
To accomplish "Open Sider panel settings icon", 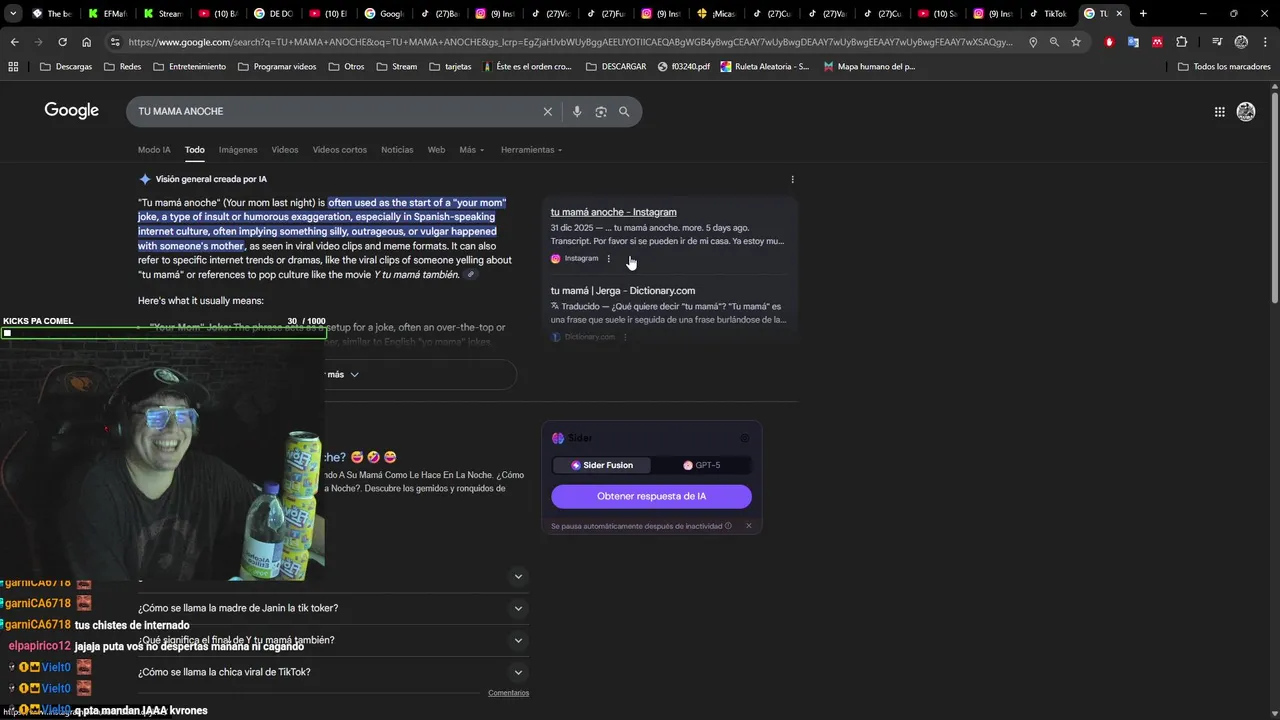I will [x=744, y=438].
